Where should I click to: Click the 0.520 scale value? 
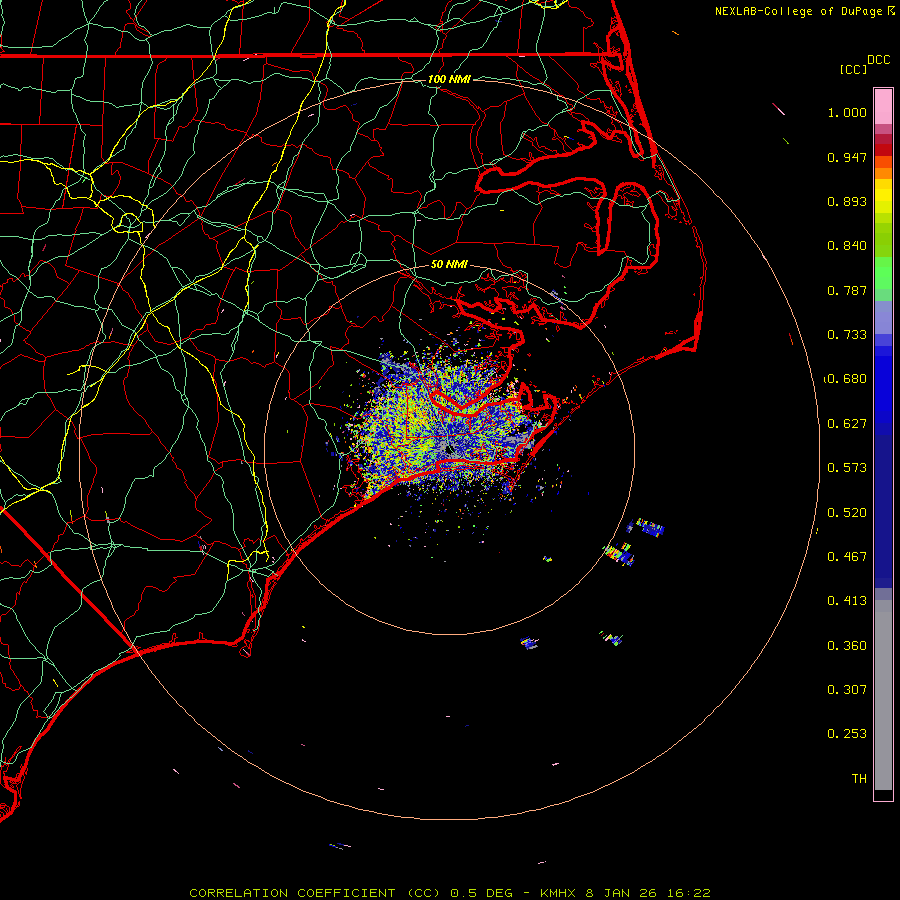click(x=847, y=513)
